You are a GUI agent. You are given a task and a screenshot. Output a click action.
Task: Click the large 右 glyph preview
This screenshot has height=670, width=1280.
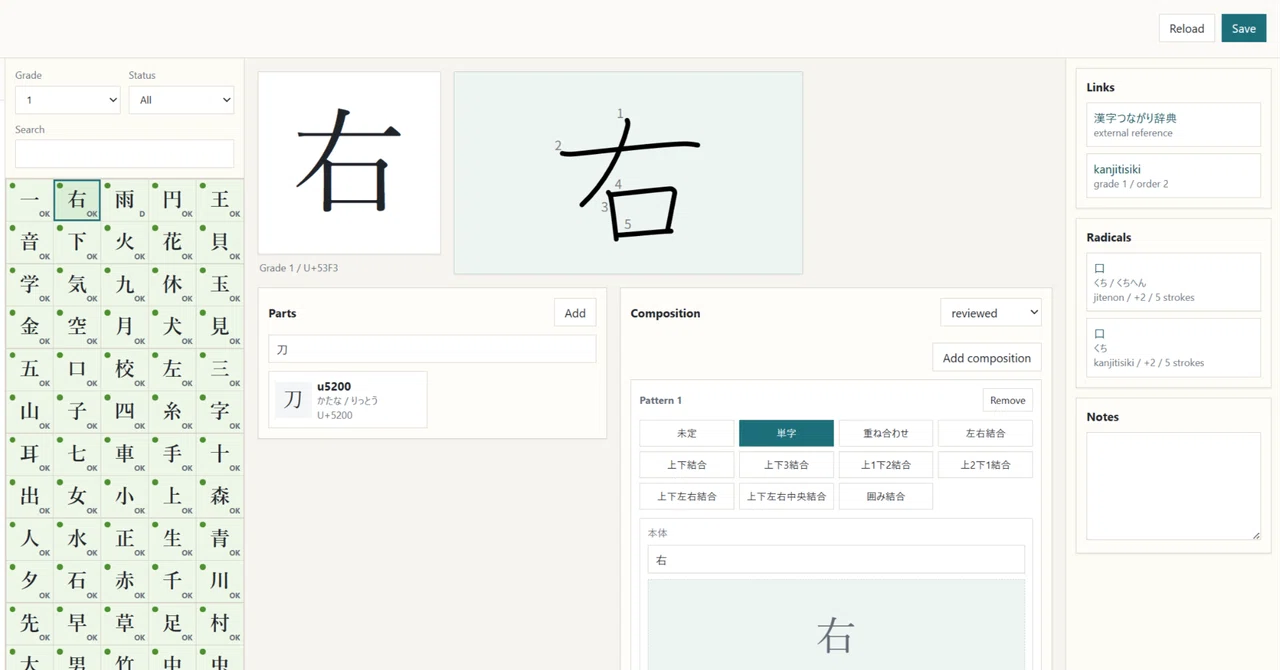click(x=349, y=163)
